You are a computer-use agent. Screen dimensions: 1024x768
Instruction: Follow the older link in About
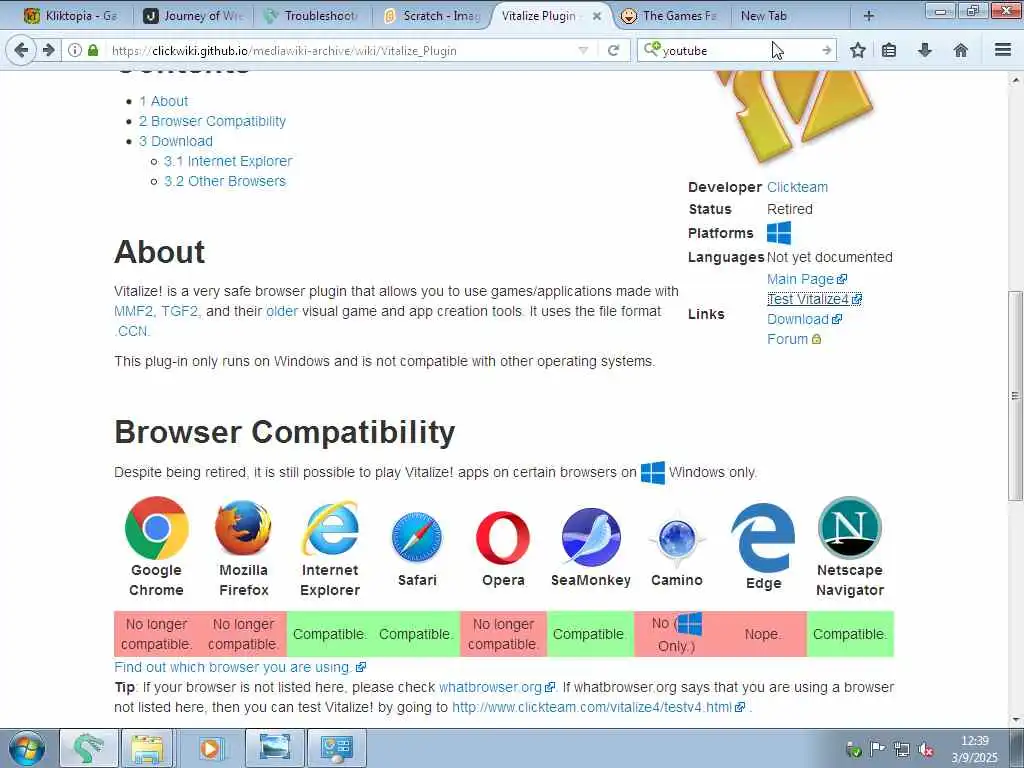(282, 312)
